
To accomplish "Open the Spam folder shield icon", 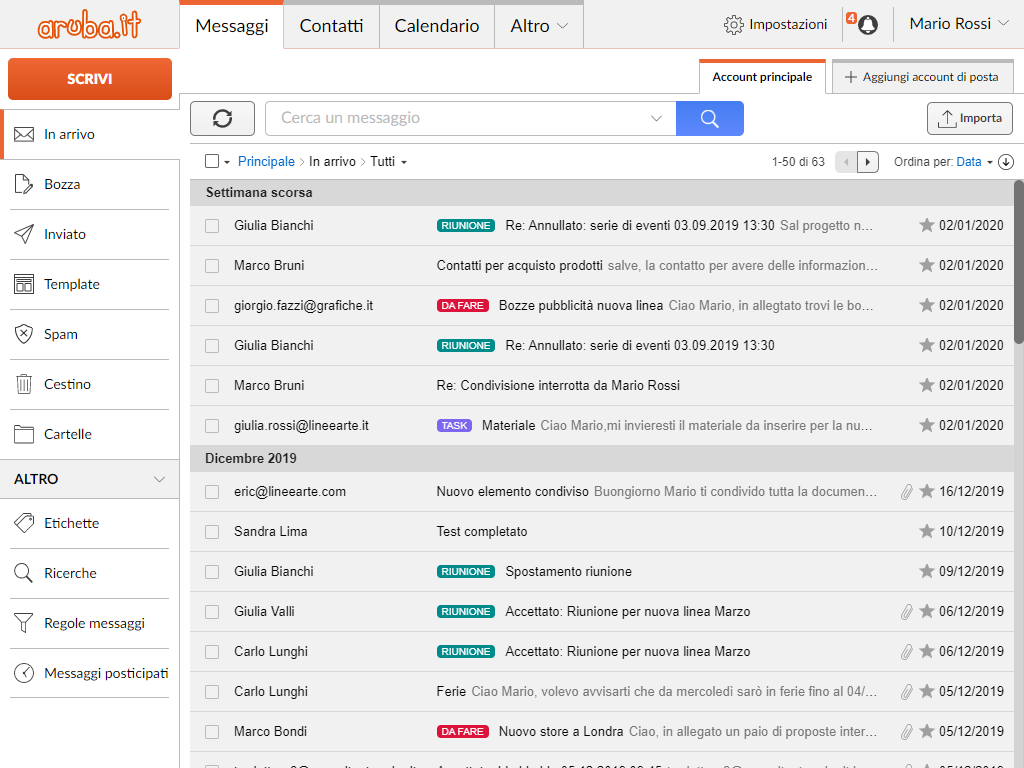I will [24, 334].
